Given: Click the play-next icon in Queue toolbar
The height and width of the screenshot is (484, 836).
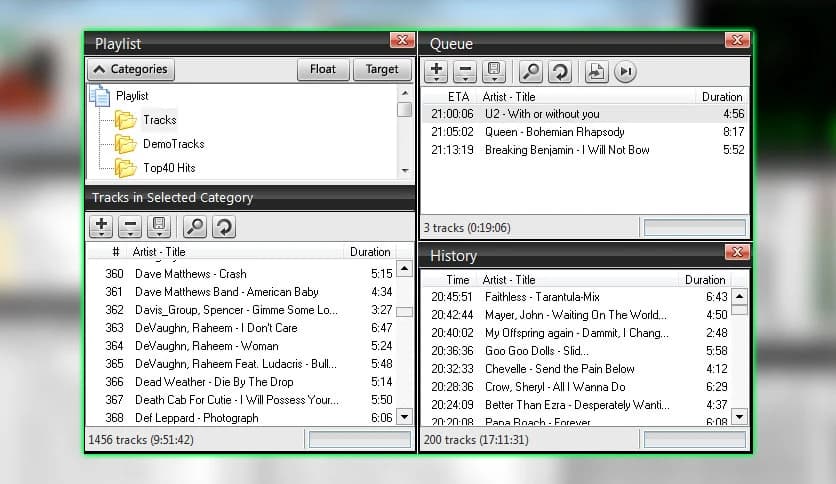Looking at the screenshot, I should coord(625,71).
